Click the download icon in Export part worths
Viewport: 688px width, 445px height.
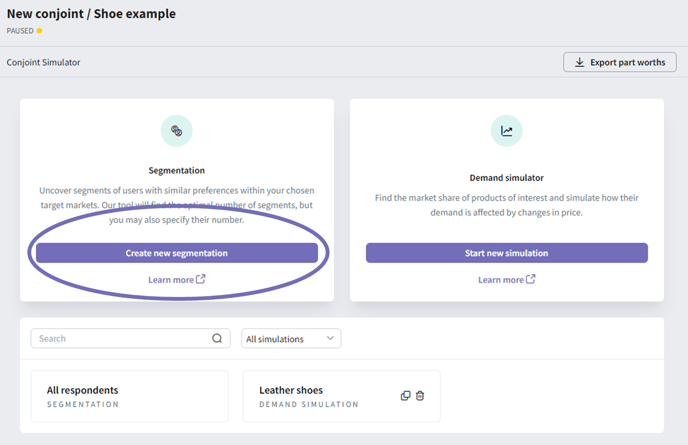[x=580, y=62]
